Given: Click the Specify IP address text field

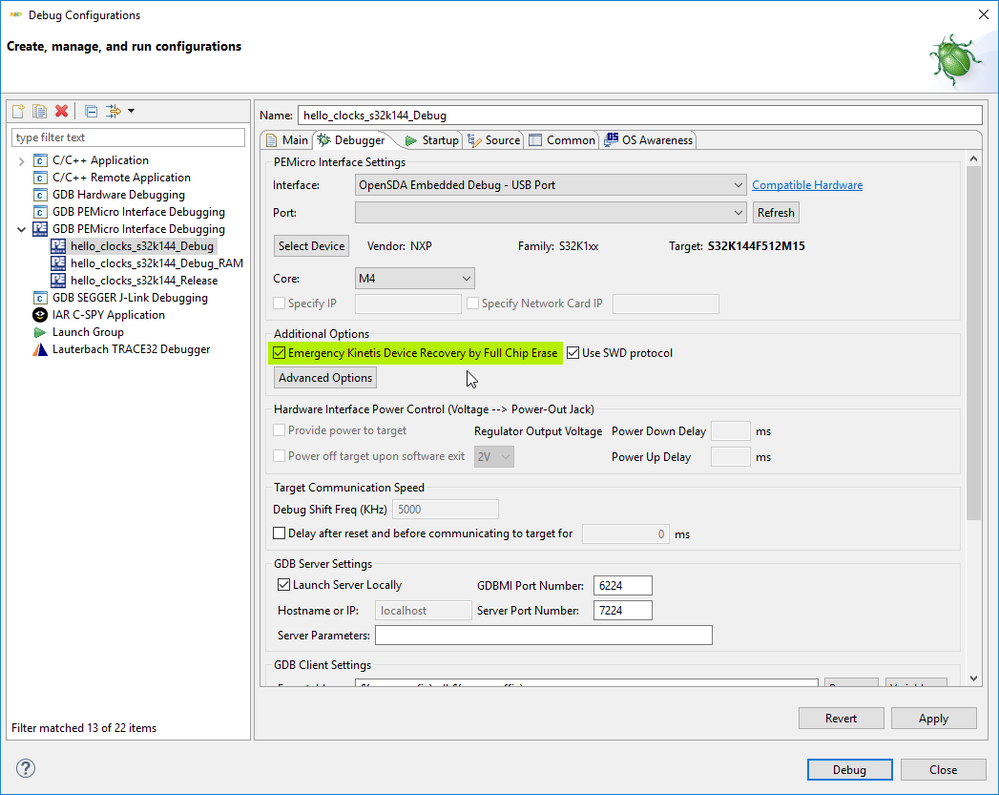Looking at the screenshot, I should (x=408, y=304).
